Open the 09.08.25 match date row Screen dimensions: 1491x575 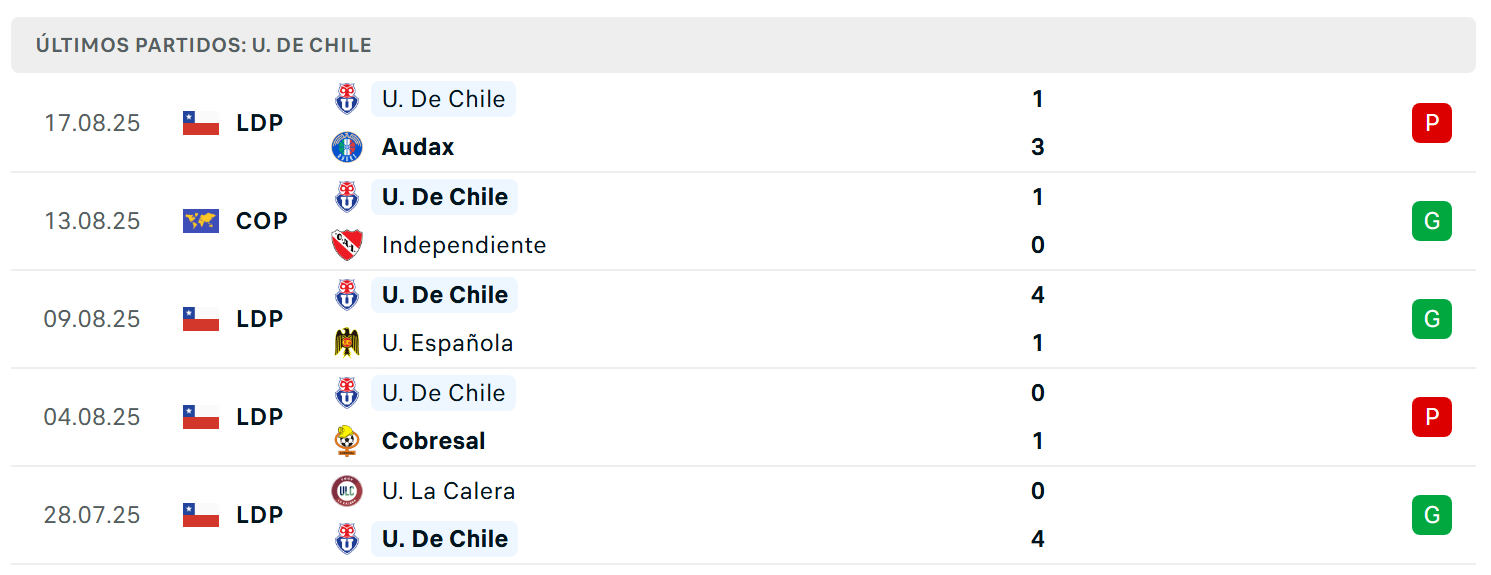(743, 319)
